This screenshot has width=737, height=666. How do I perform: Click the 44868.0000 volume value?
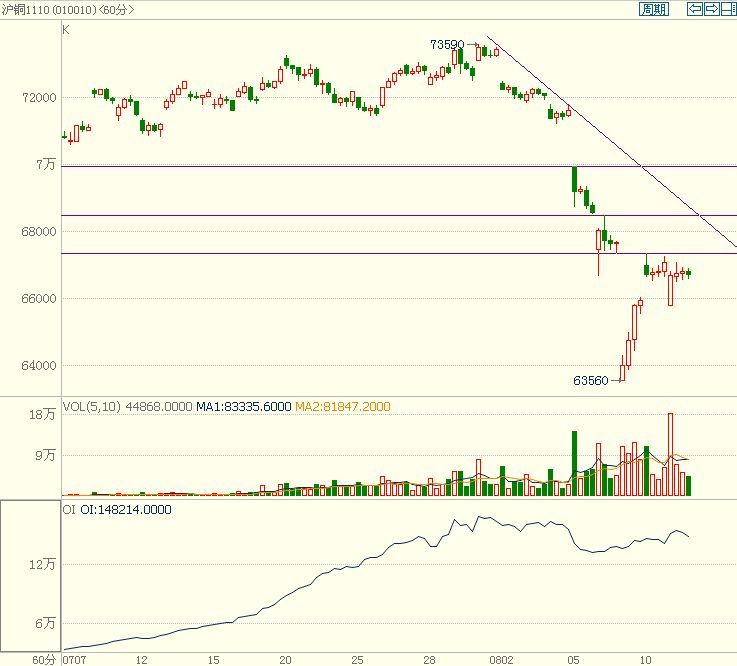(x=159, y=407)
